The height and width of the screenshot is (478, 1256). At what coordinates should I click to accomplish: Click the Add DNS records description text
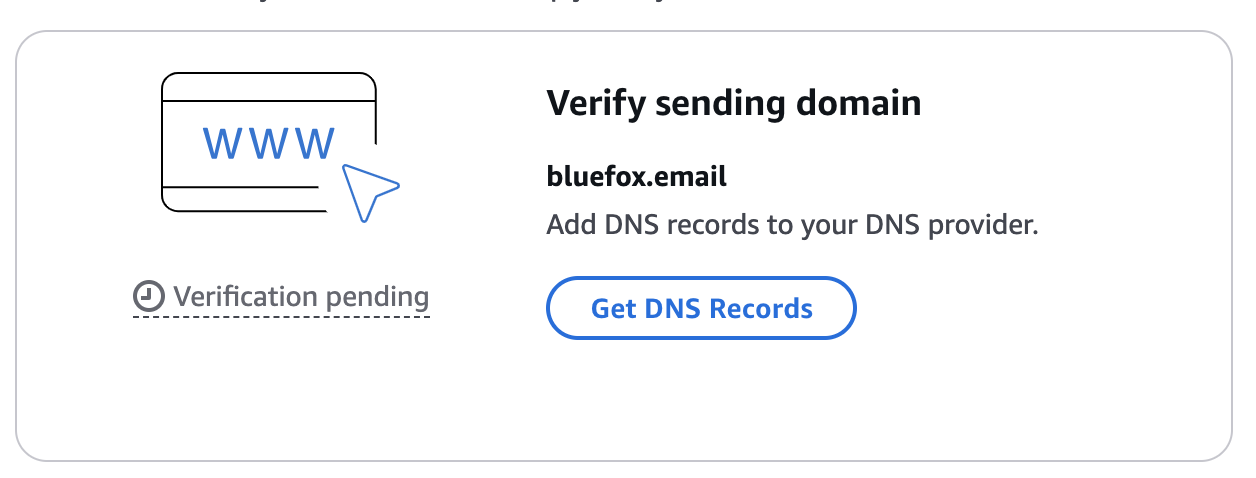pyautogui.click(x=792, y=225)
